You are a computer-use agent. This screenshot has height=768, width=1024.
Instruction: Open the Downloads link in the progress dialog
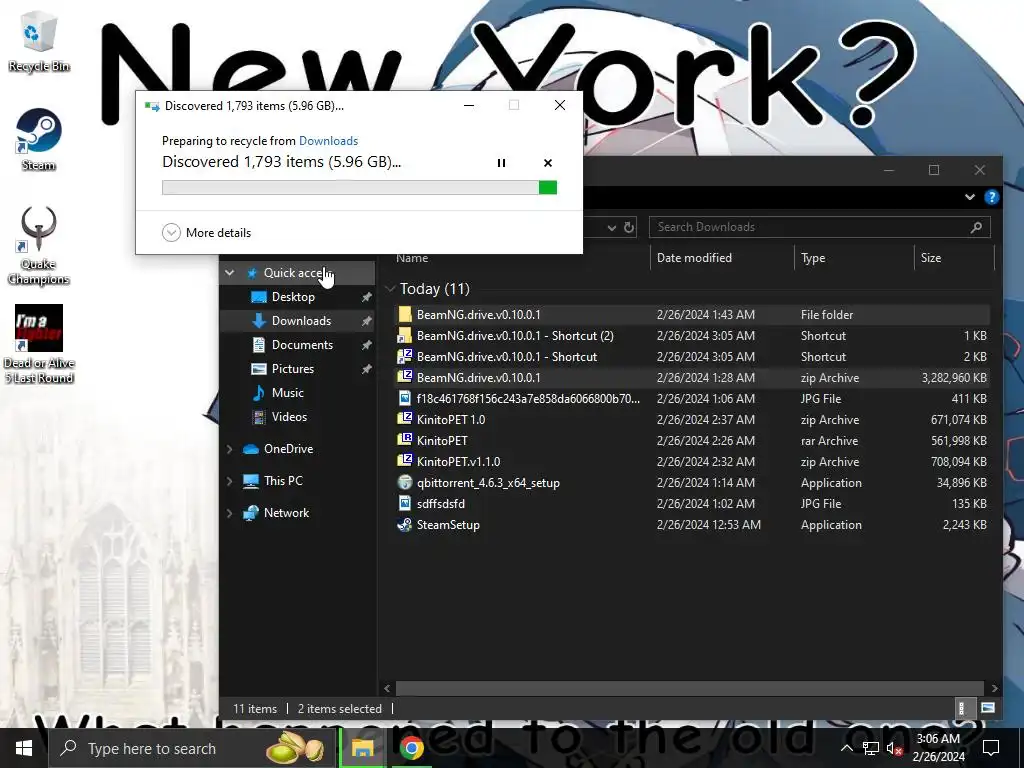328,141
